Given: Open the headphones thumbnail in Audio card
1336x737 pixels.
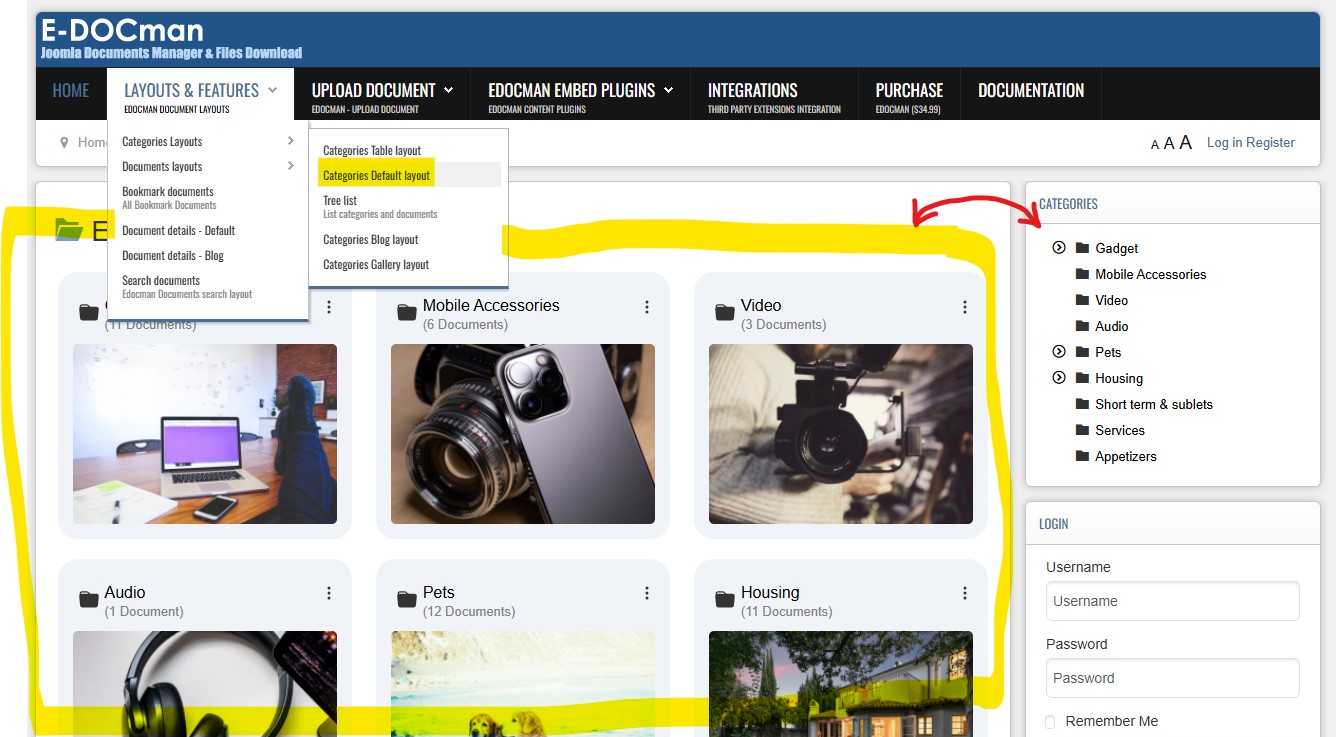Looking at the screenshot, I should (205, 684).
